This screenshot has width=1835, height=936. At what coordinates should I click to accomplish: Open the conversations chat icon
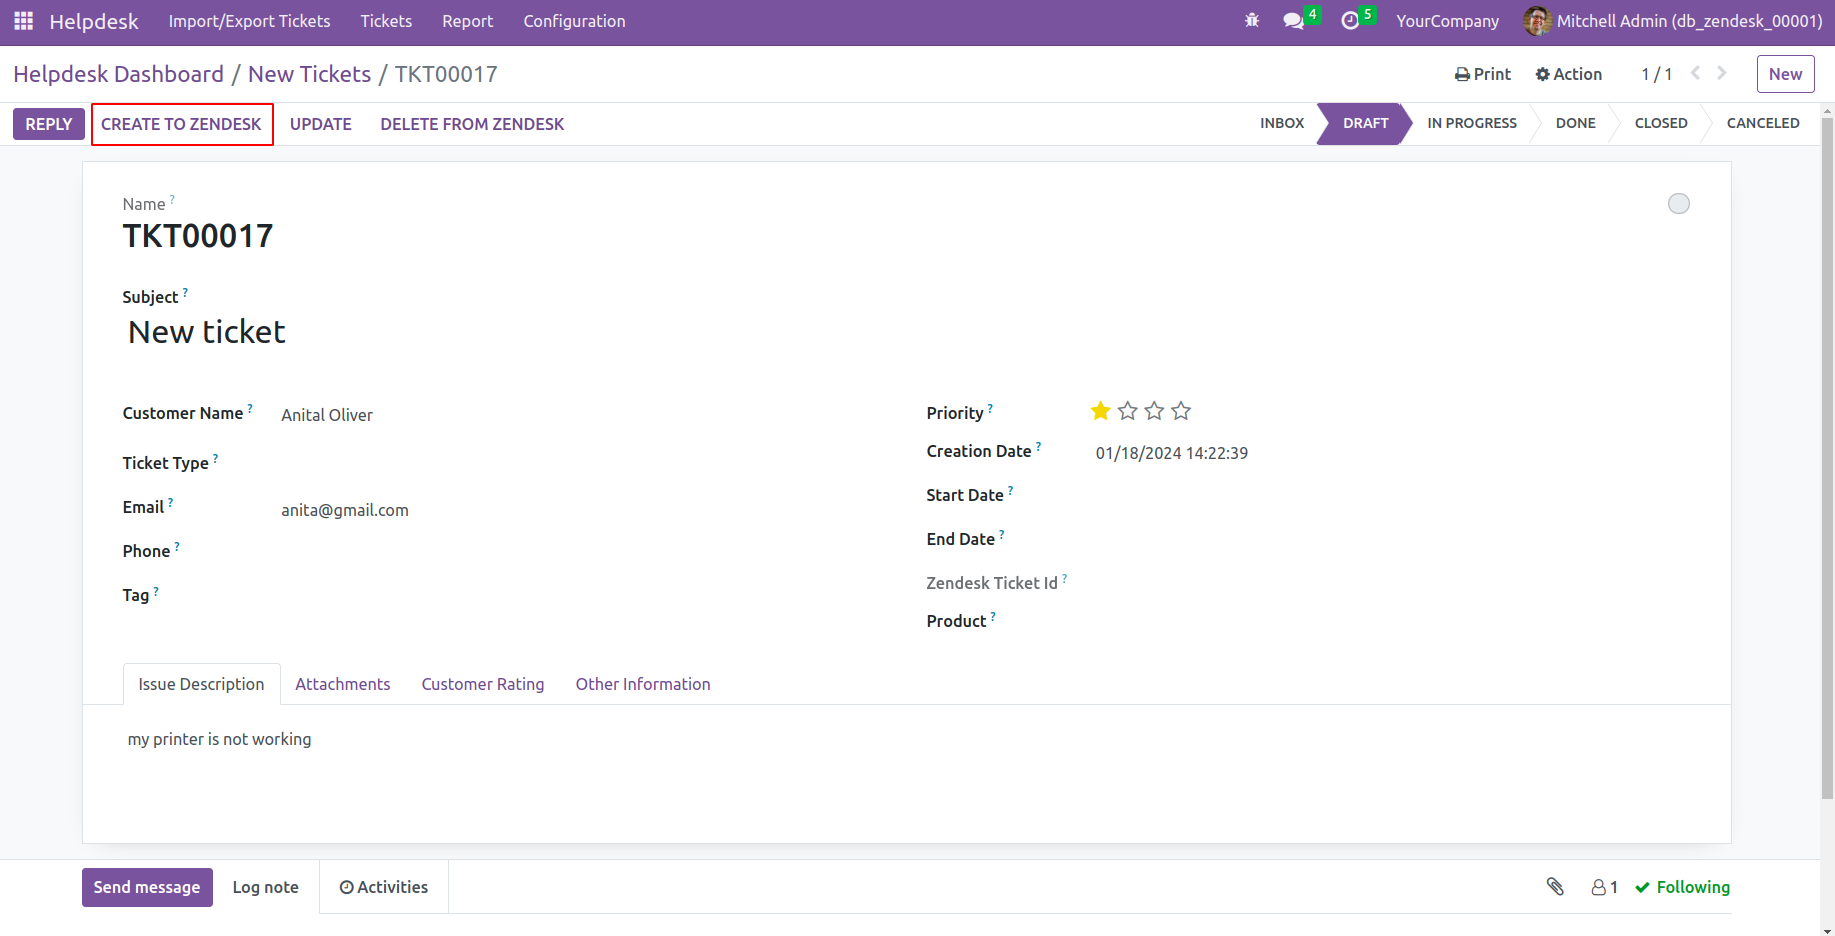point(1293,21)
